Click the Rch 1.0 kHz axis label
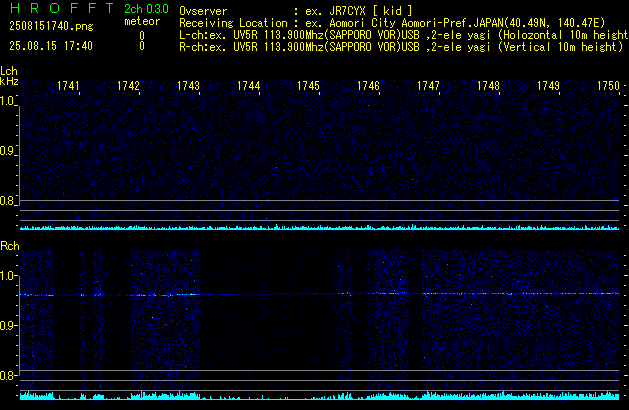 tap(7, 276)
